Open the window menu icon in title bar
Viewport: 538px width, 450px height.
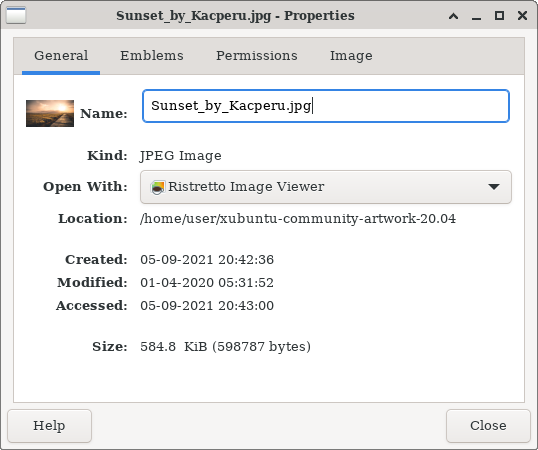(16, 15)
